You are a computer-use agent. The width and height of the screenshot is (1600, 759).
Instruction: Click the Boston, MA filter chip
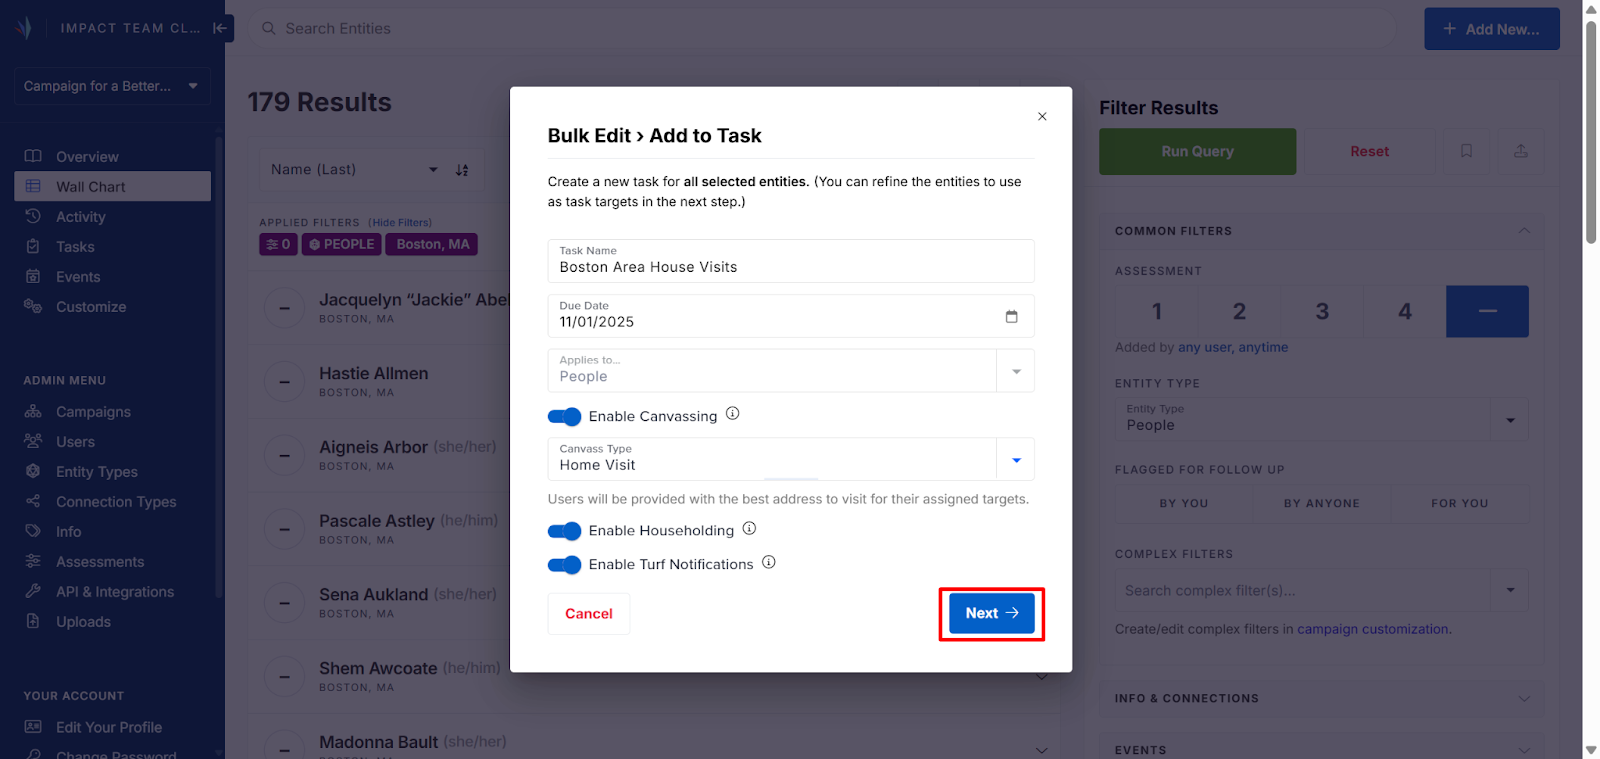click(x=432, y=244)
